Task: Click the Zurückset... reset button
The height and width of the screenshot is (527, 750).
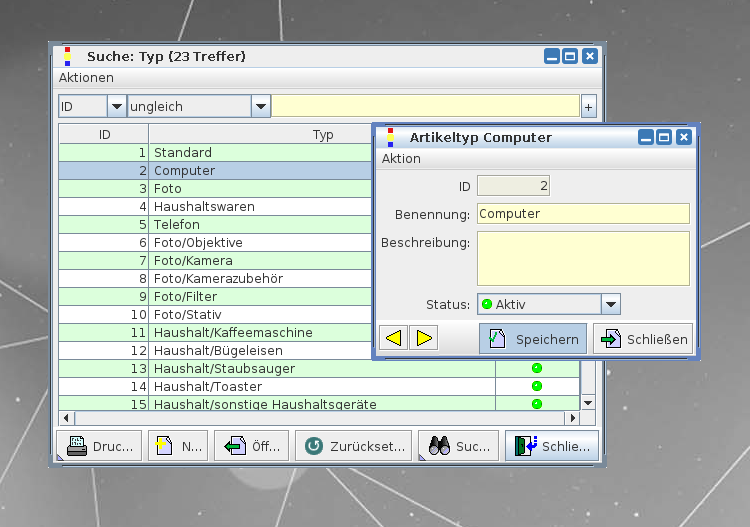Action: [x=353, y=446]
